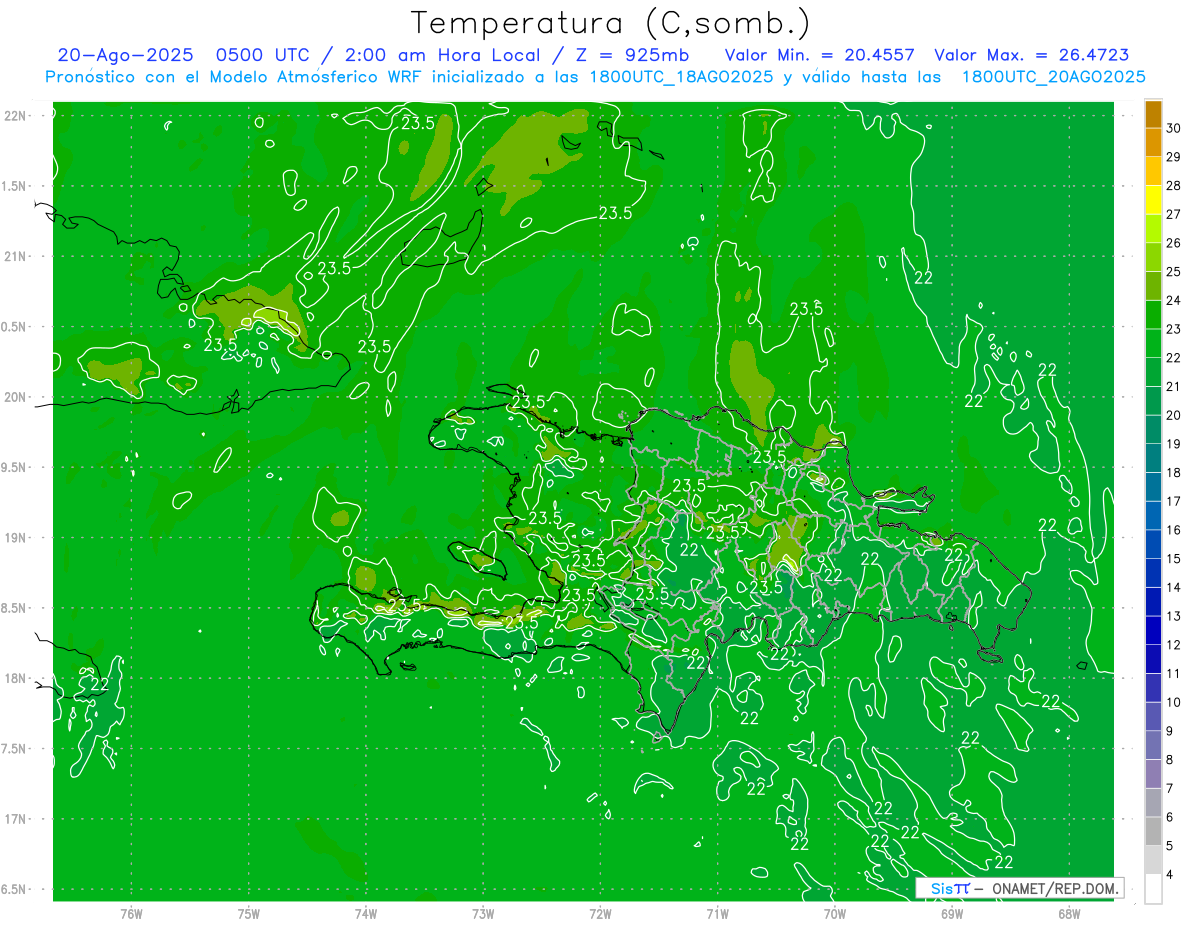1200x927 pixels.
Task: Click the colorbar label "27"
Action: [1173, 214]
